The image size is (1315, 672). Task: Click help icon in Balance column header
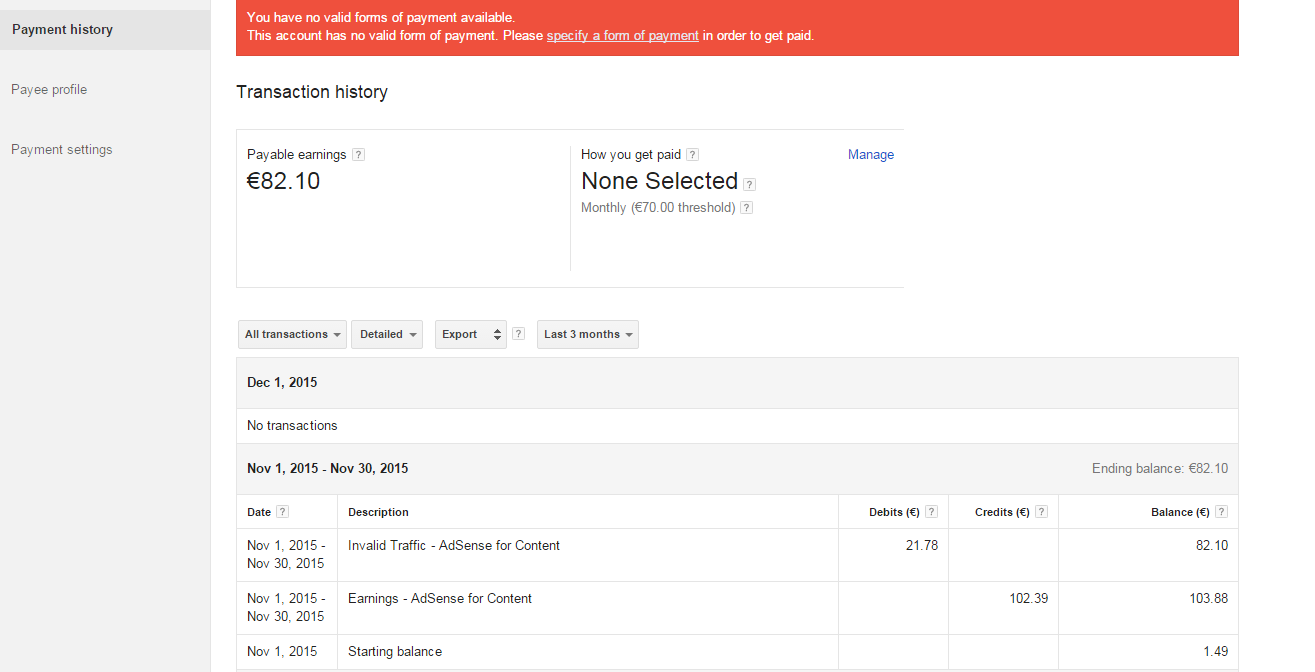1222,512
